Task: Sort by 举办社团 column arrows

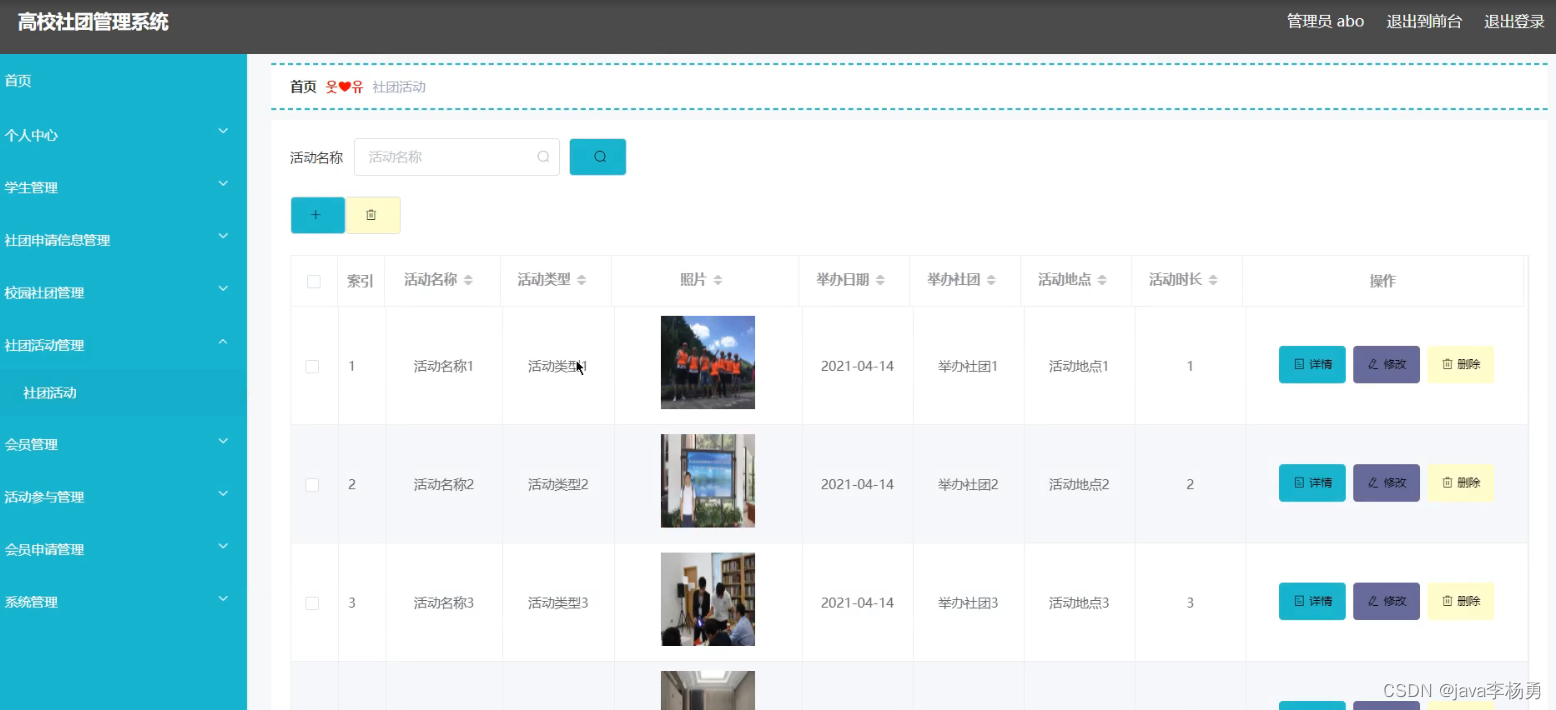Action: (991, 280)
